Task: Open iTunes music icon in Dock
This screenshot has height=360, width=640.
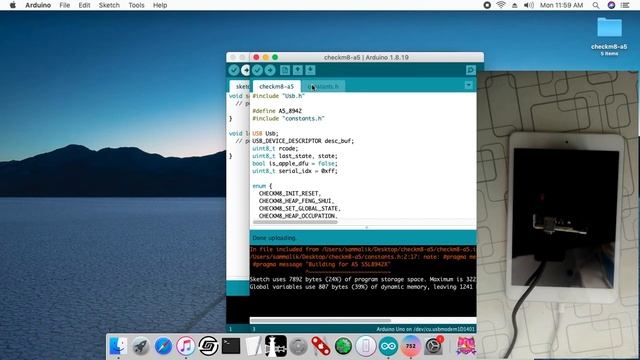Action: pyautogui.click(x=186, y=346)
